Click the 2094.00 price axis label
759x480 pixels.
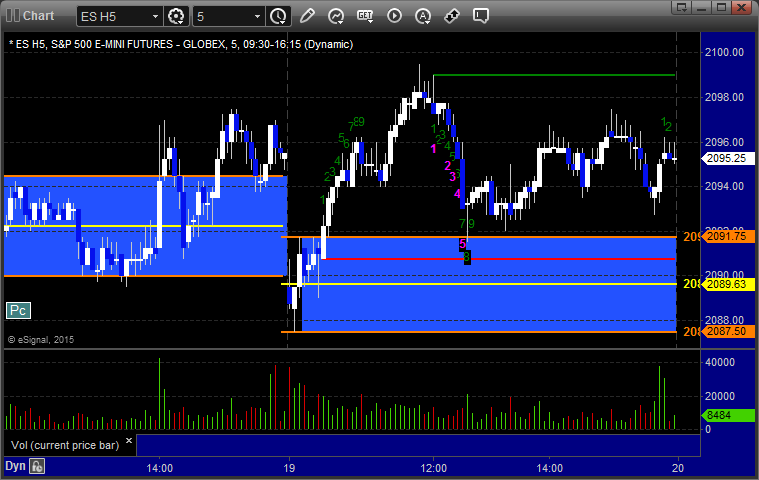click(x=724, y=186)
